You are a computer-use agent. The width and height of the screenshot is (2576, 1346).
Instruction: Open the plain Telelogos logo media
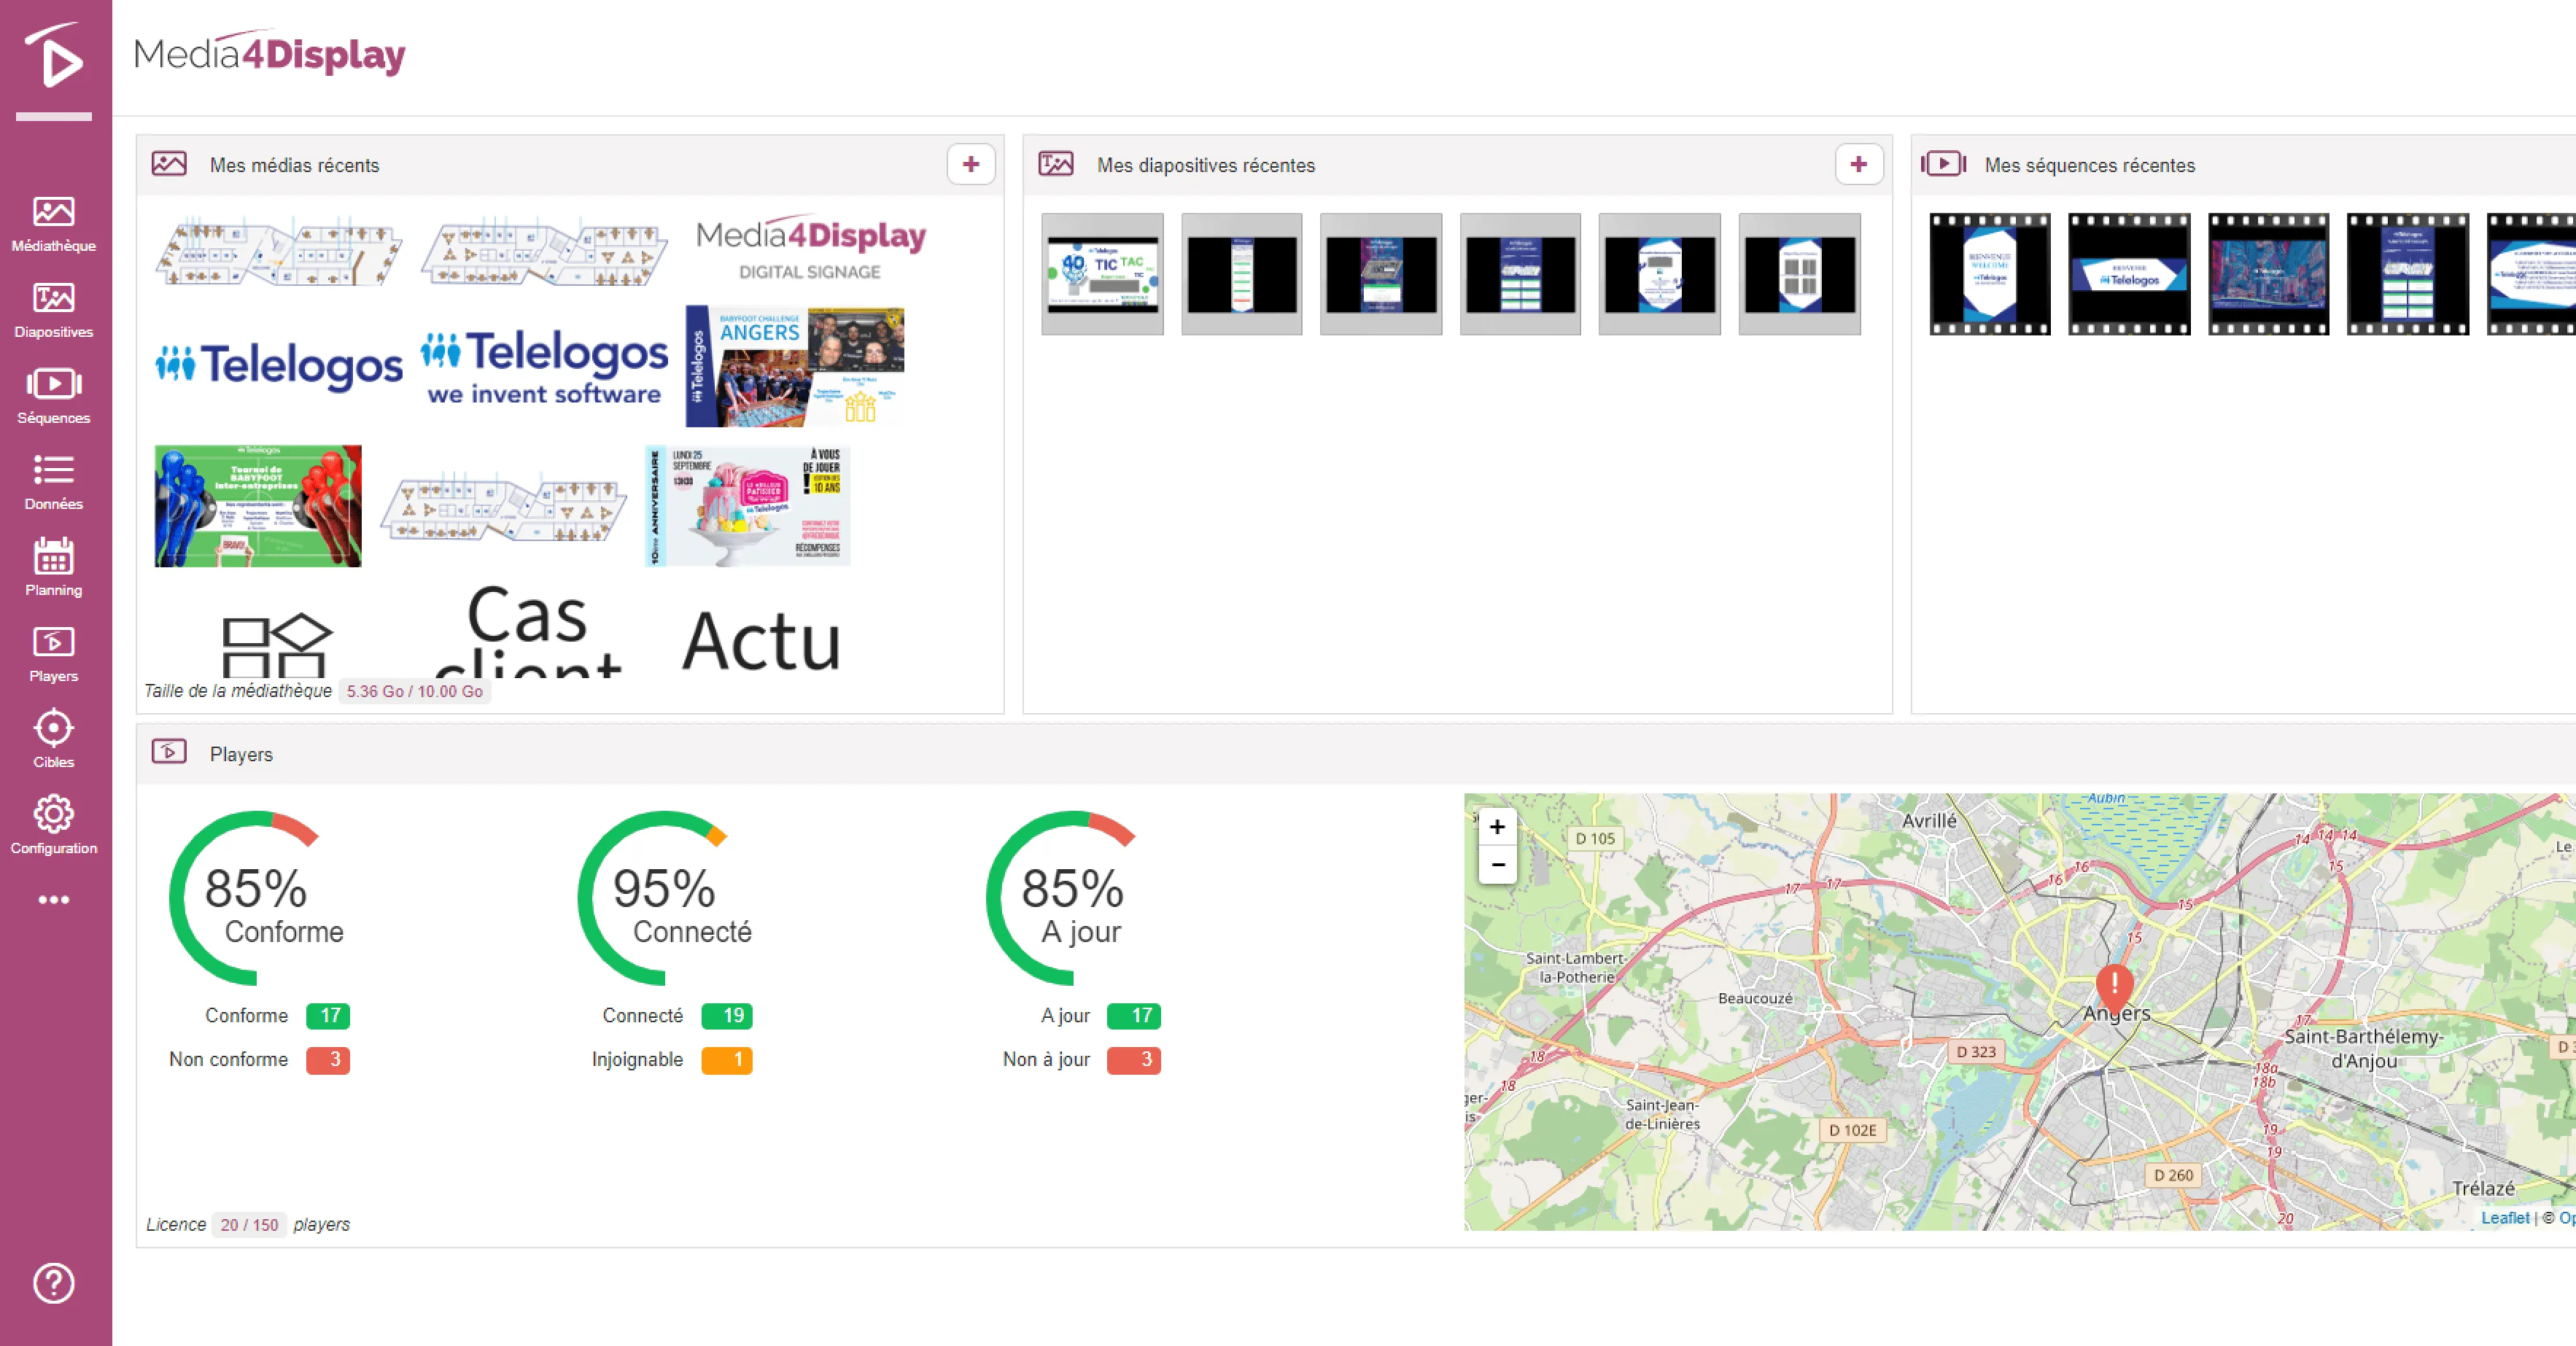point(279,365)
